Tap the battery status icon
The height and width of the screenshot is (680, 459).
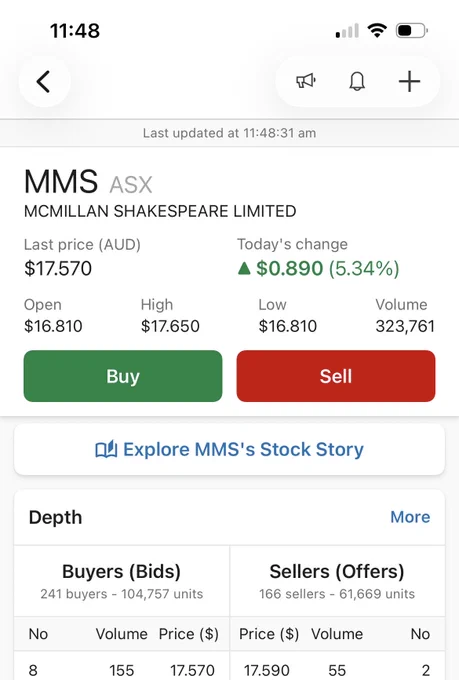pos(412,31)
